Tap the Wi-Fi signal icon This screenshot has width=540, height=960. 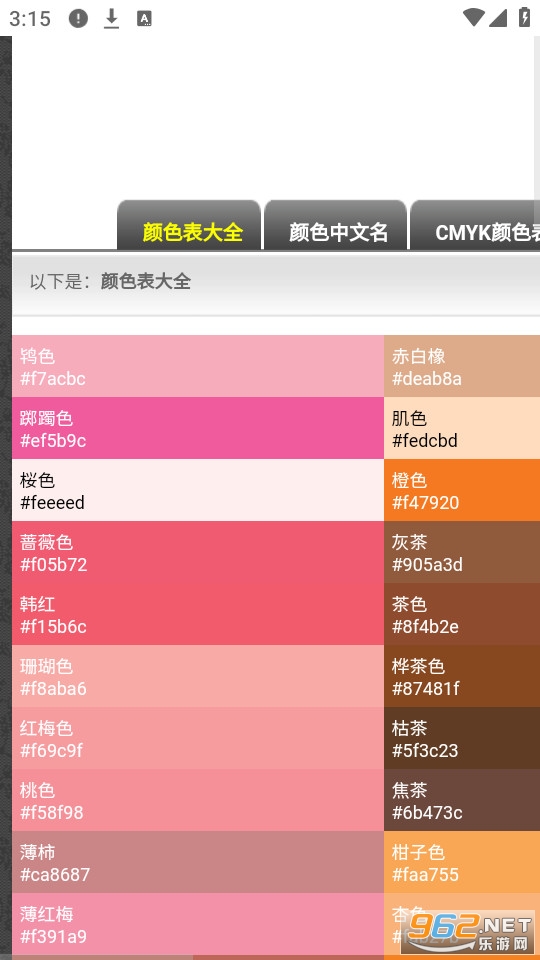[473, 17]
